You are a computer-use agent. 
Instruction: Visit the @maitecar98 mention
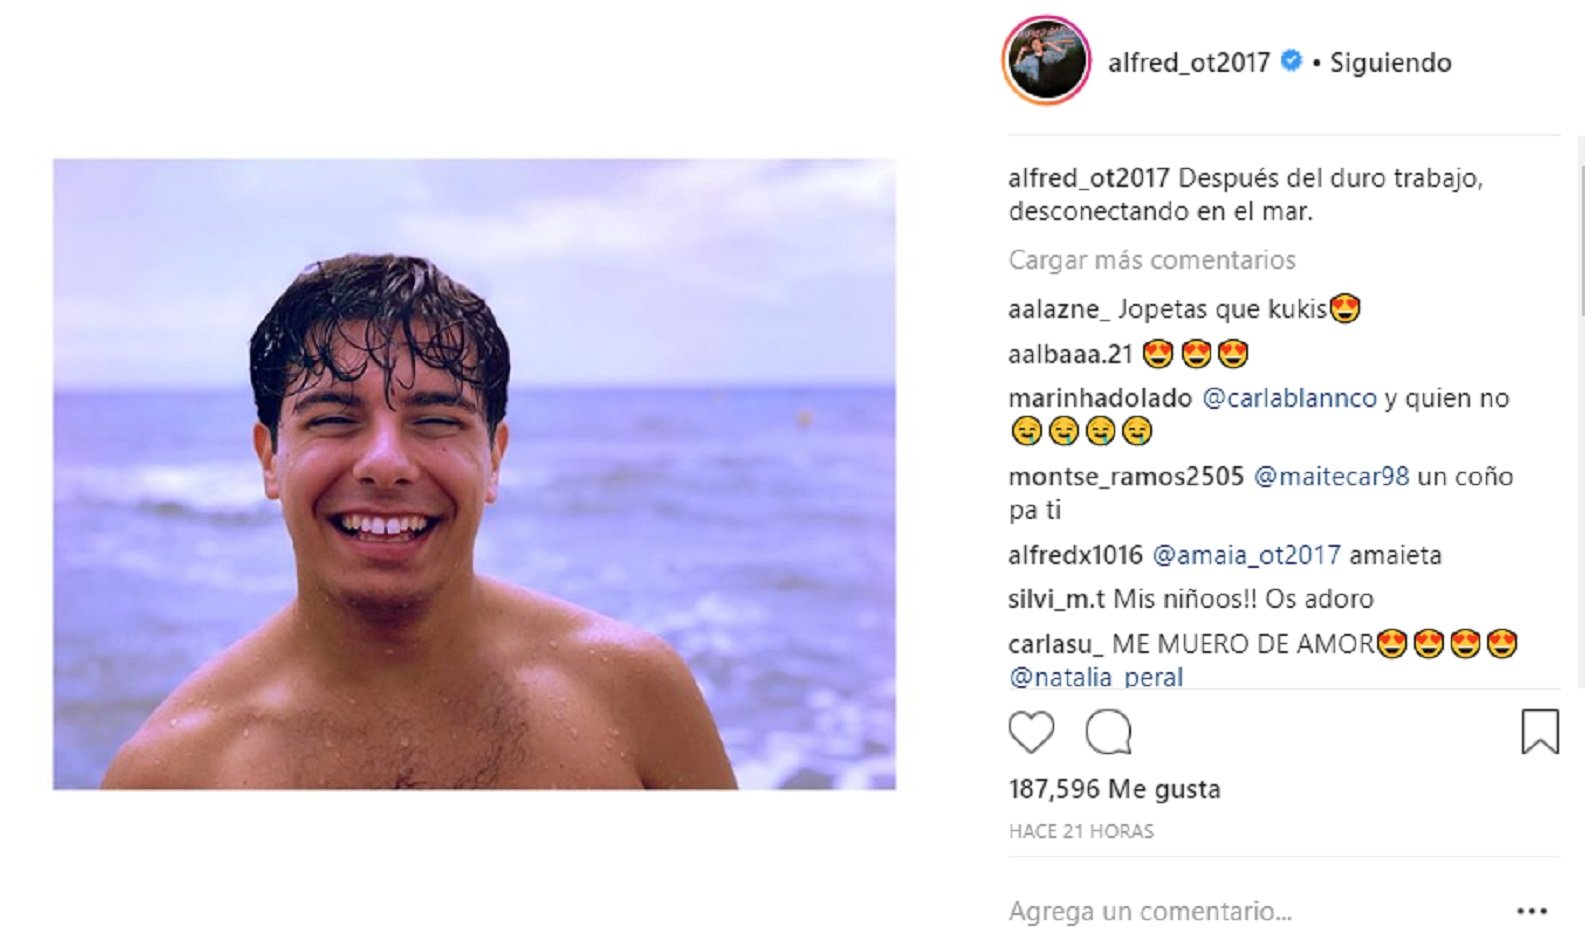1331,476
